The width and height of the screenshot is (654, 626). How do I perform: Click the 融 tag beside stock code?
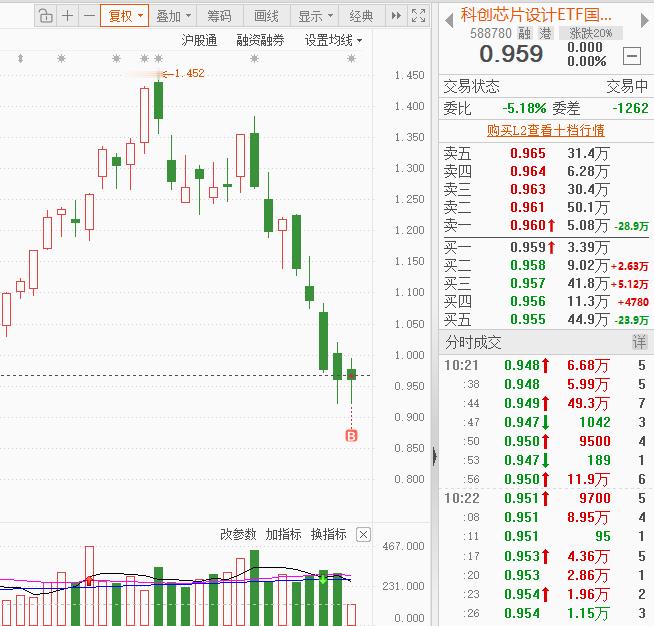(525, 33)
